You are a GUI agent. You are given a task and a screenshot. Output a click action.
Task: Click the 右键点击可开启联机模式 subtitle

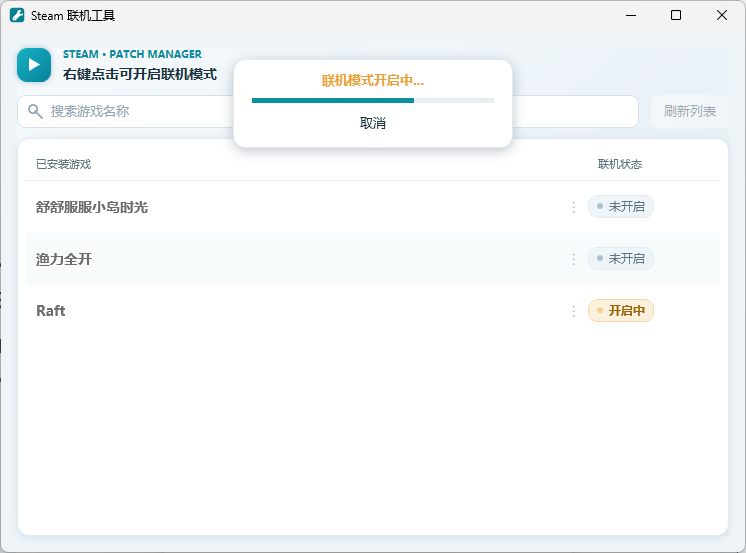[x=140, y=74]
